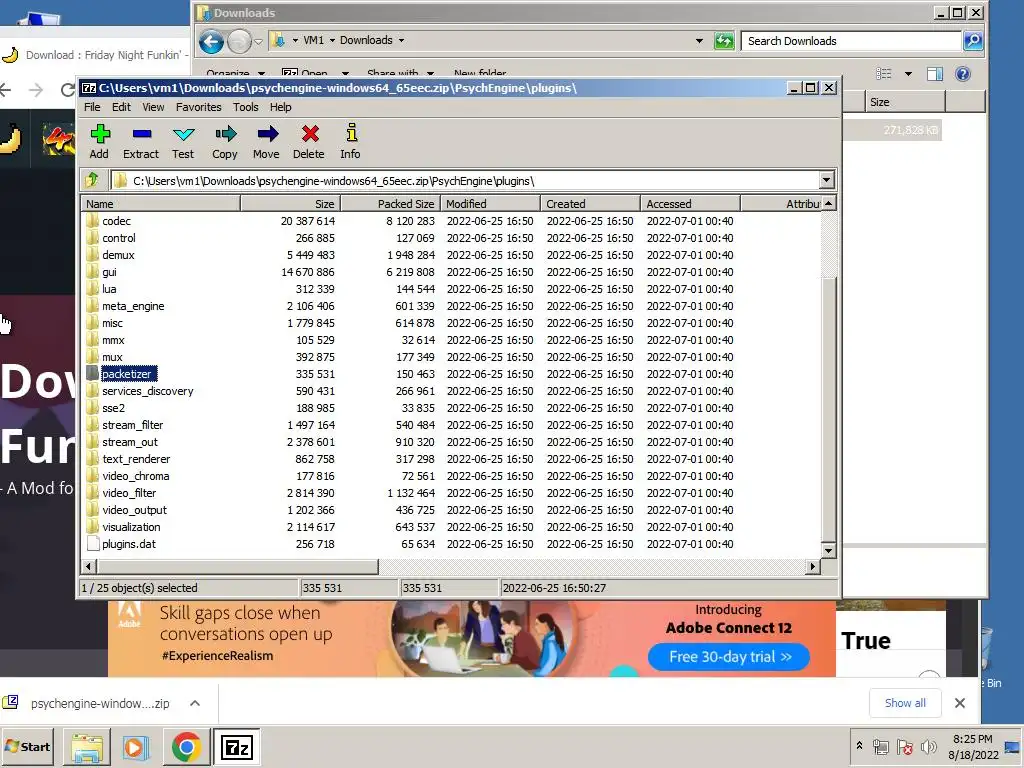
Task: Select the video_filter folder icon
Action: pos(92,492)
